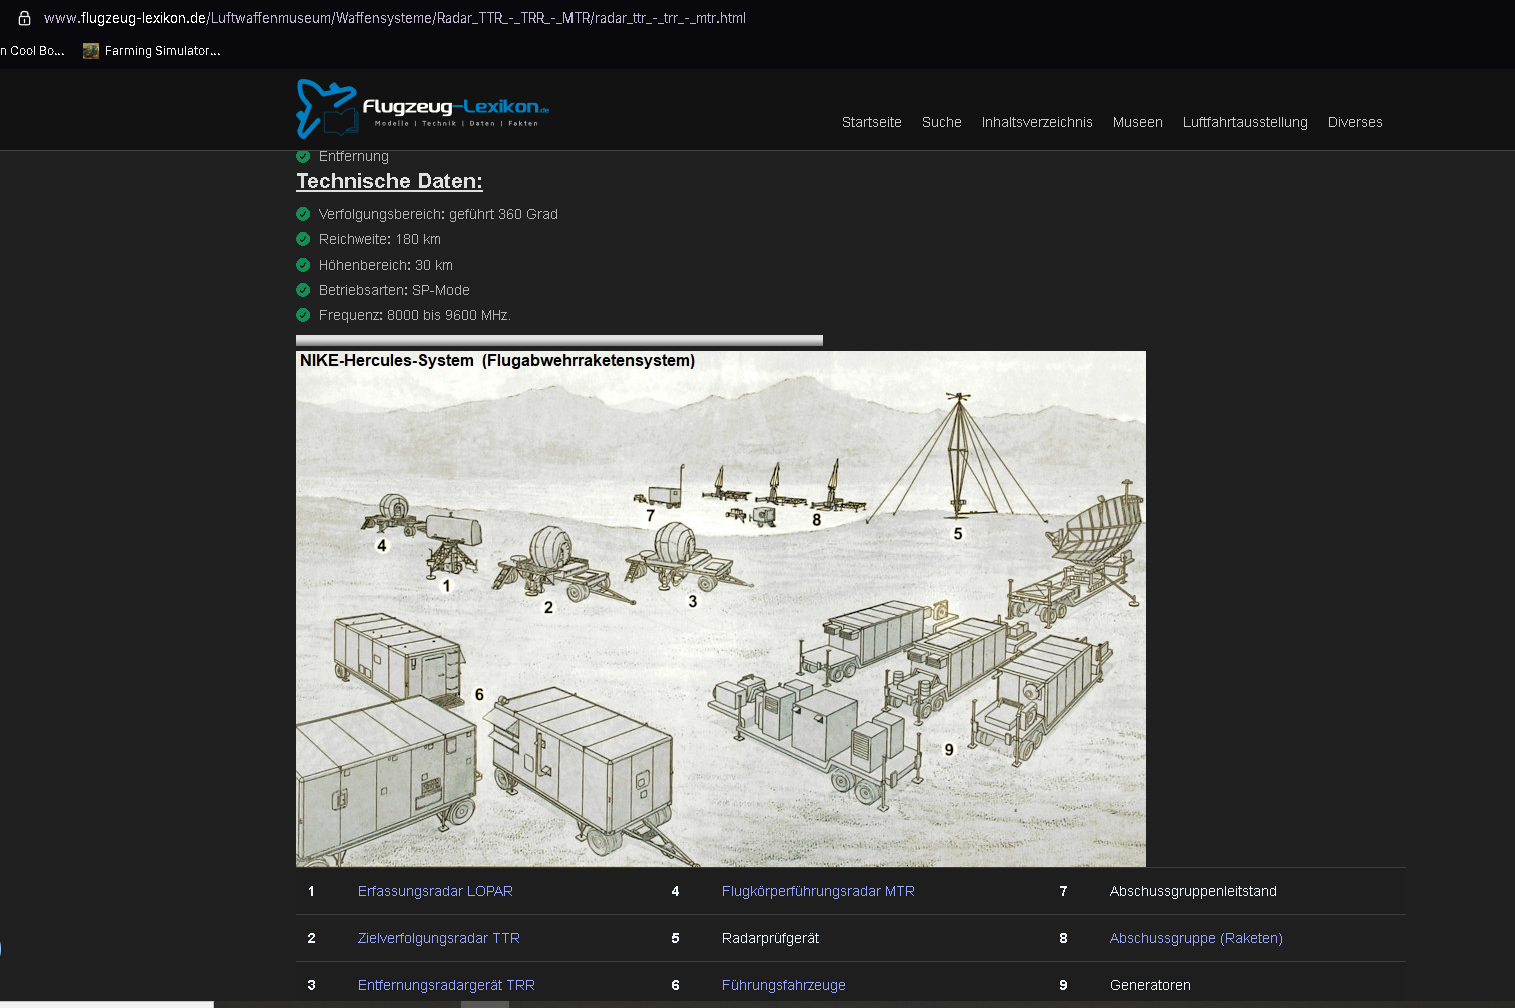The height and width of the screenshot is (1008, 1515).
Task: Click the Abschussgruppenleitstand table cell
Action: (x=1193, y=891)
